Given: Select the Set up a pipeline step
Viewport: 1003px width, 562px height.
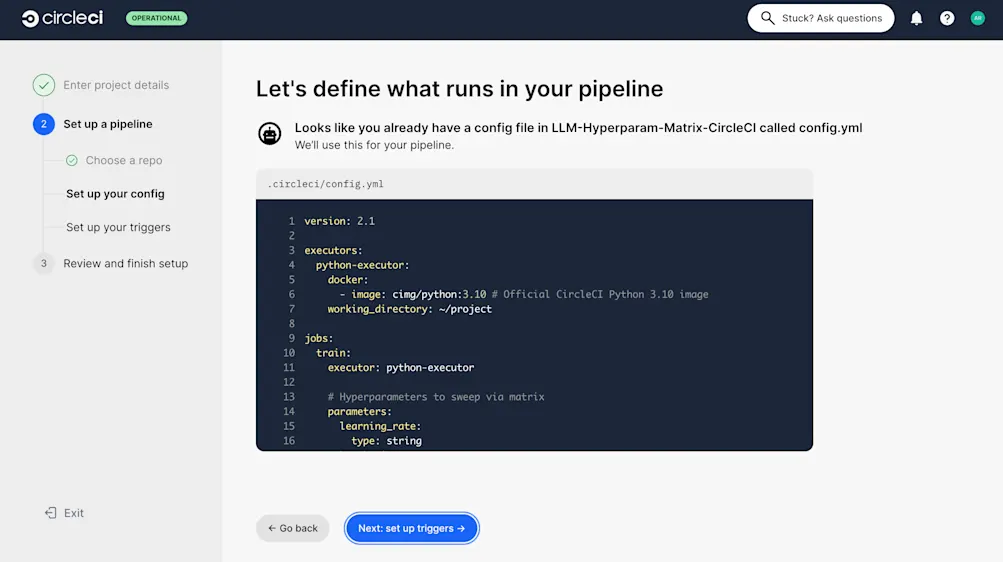Looking at the screenshot, I should [x=107, y=124].
